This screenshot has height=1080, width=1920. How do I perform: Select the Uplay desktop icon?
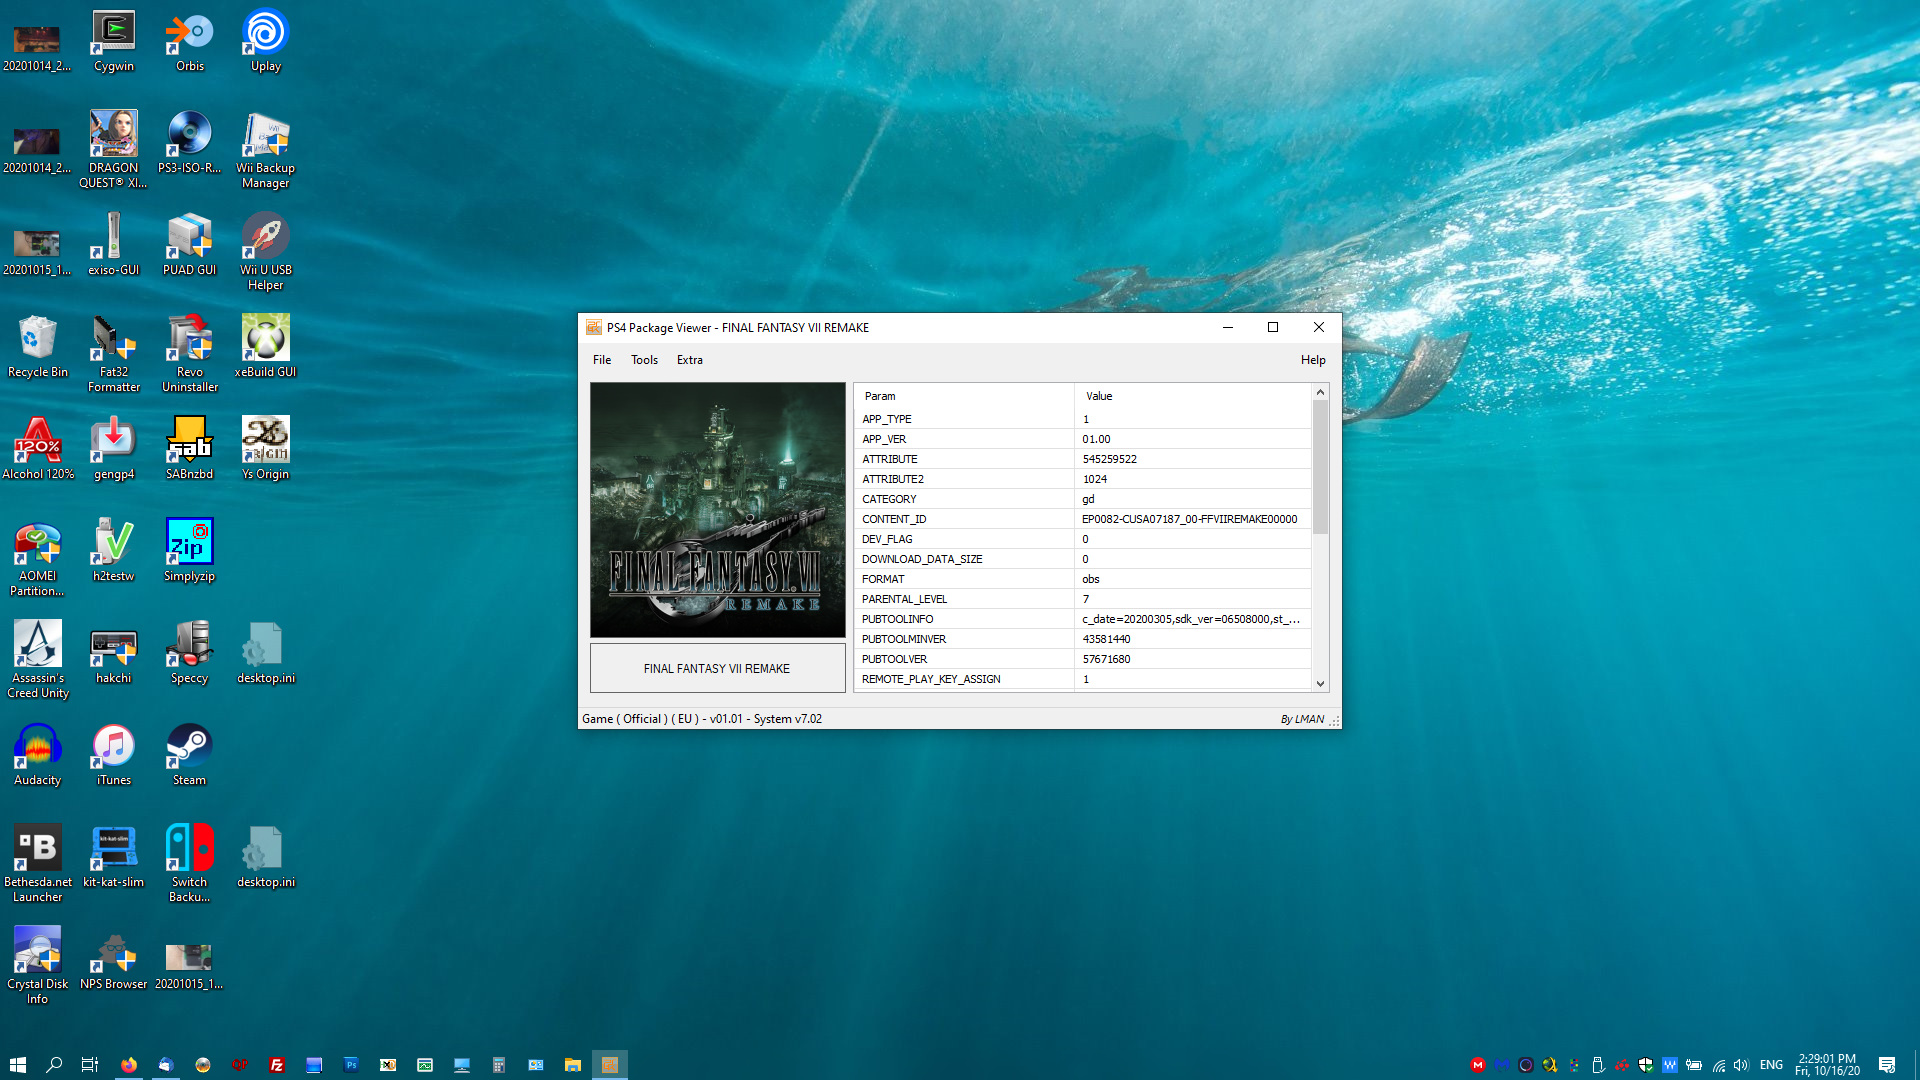pos(266,42)
